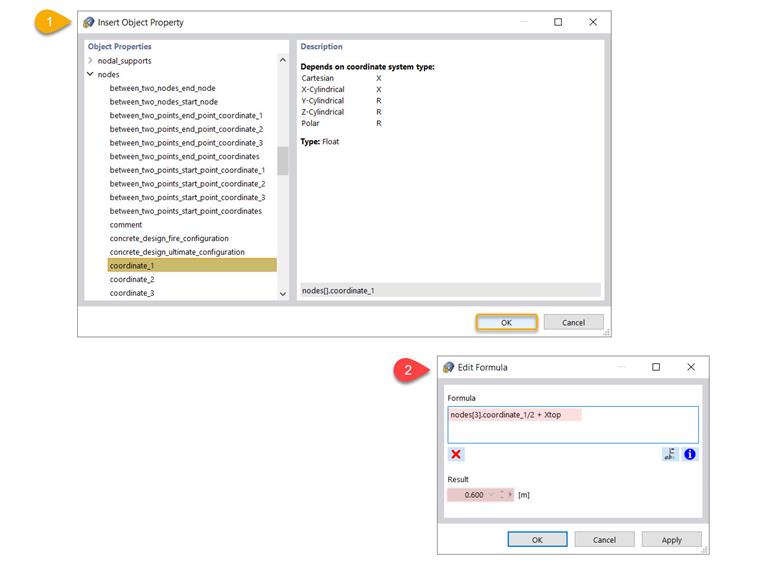Click the scroll down arrow in Object Properties
Viewport: 760px width, 570px height.
283,294
